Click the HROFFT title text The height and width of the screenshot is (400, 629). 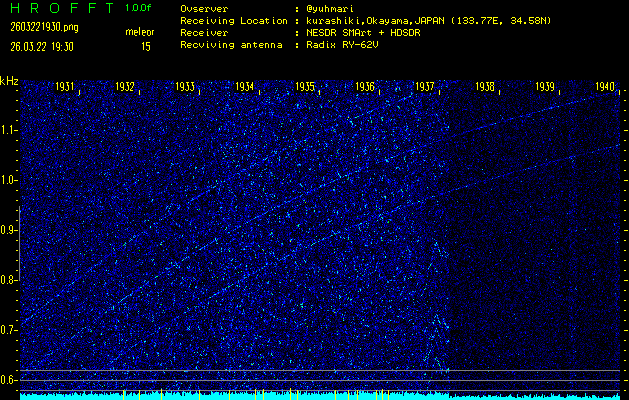pos(63,8)
